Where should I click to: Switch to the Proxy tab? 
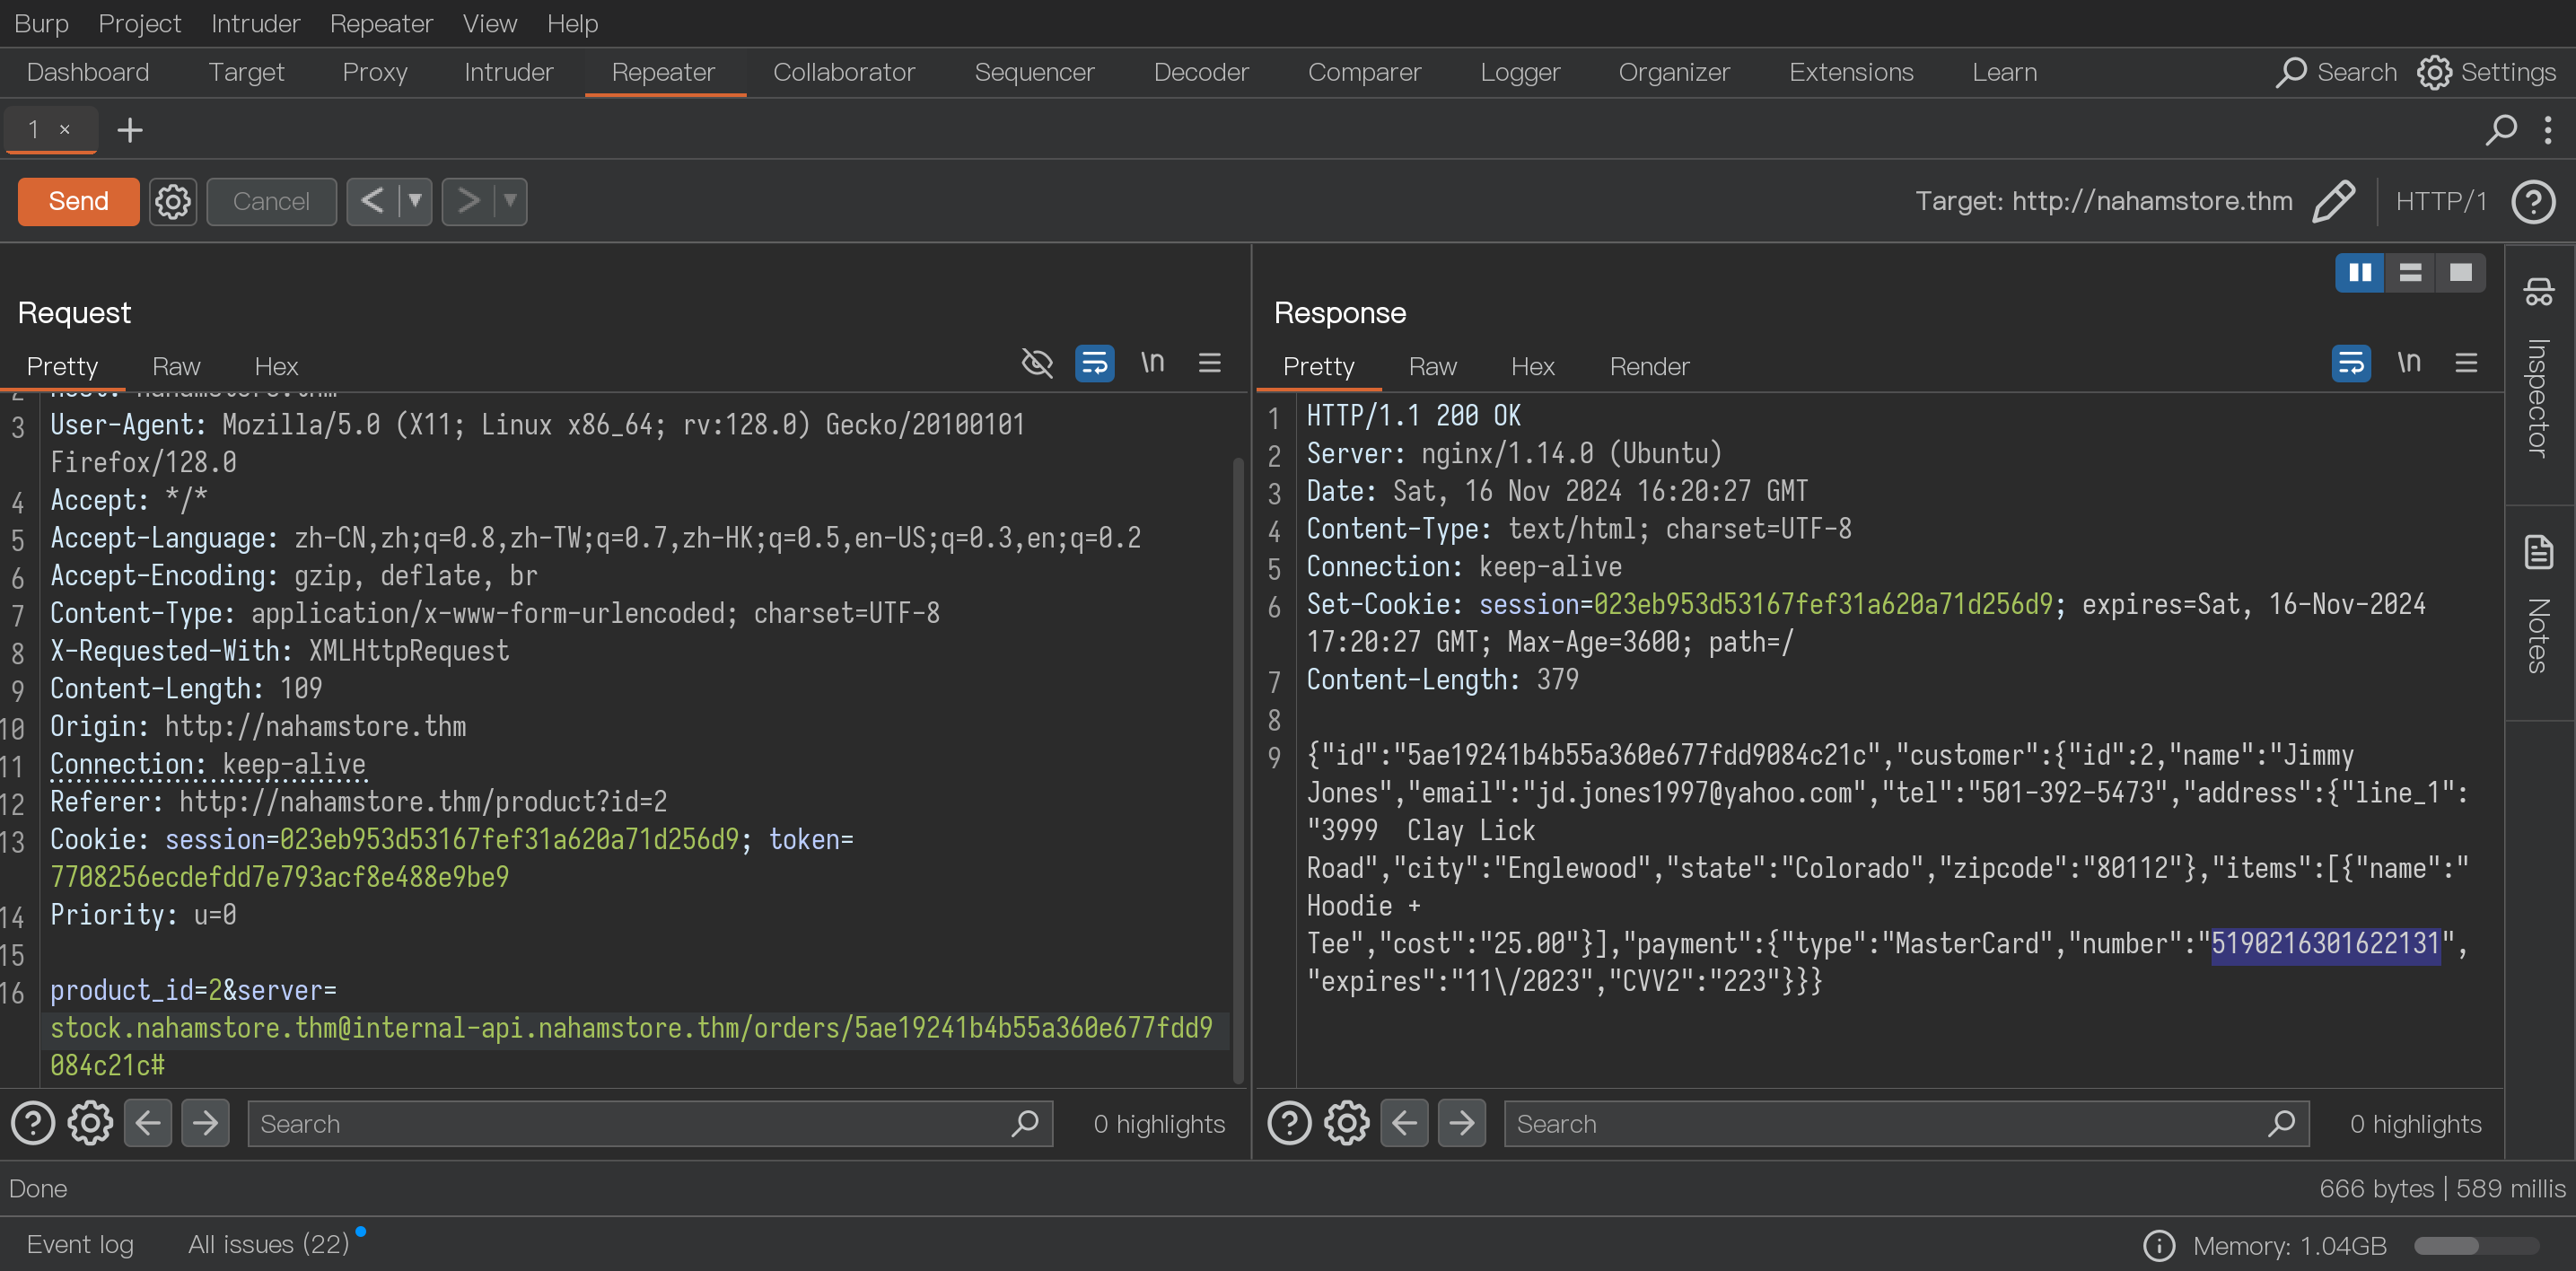click(375, 72)
